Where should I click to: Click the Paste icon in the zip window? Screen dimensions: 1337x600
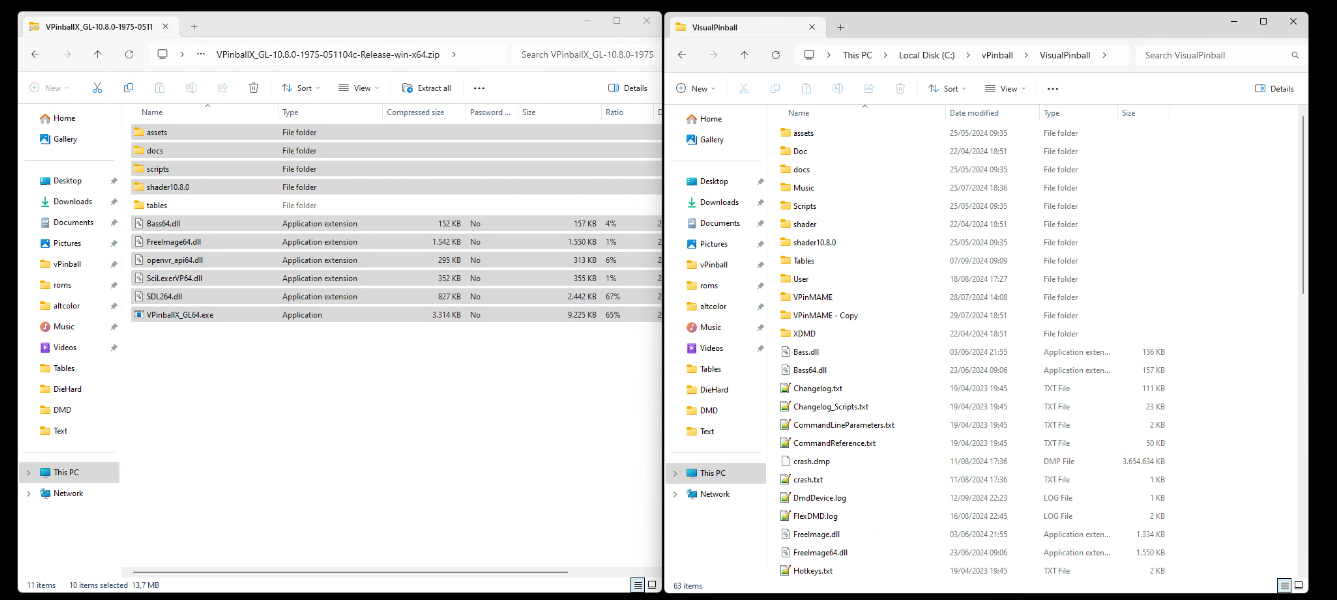pos(160,88)
